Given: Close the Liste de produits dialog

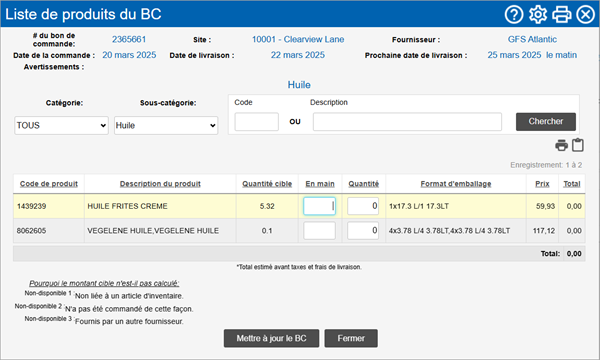Looking at the screenshot, I should click(x=585, y=15).
